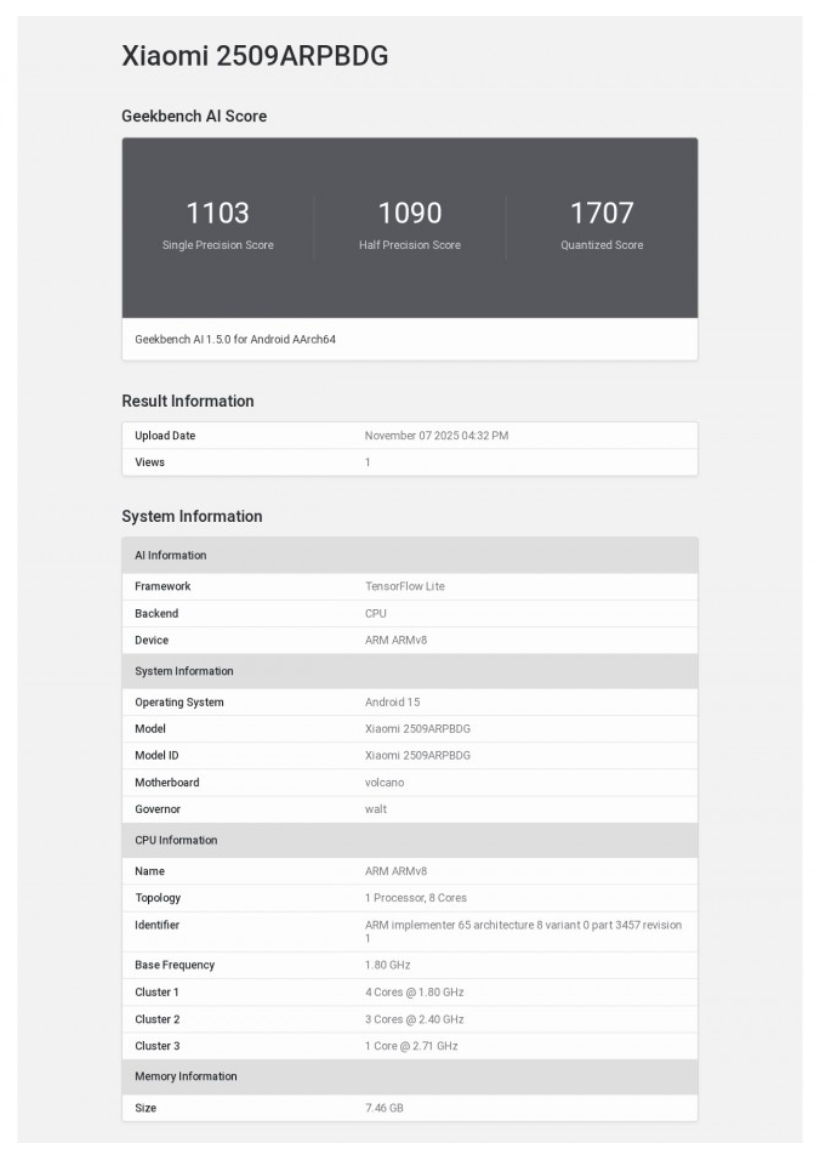Viewport: 816px width, 1156px height.
Task: Click the Result Information heading
Action: 188,401
